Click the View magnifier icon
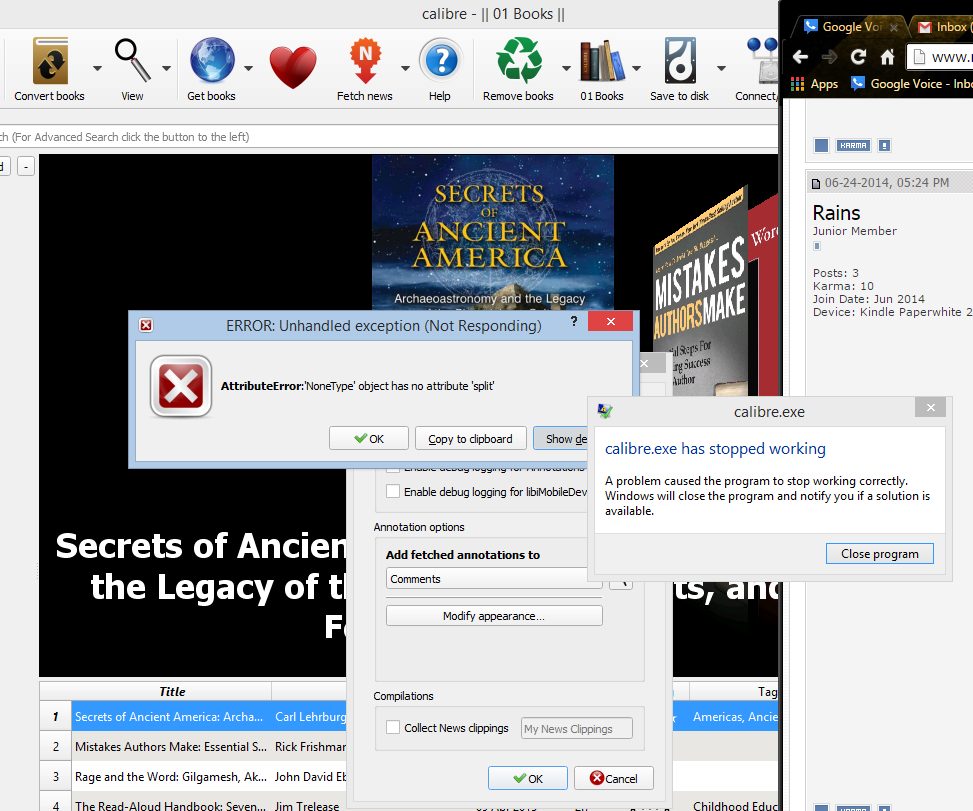 point(132,61)
